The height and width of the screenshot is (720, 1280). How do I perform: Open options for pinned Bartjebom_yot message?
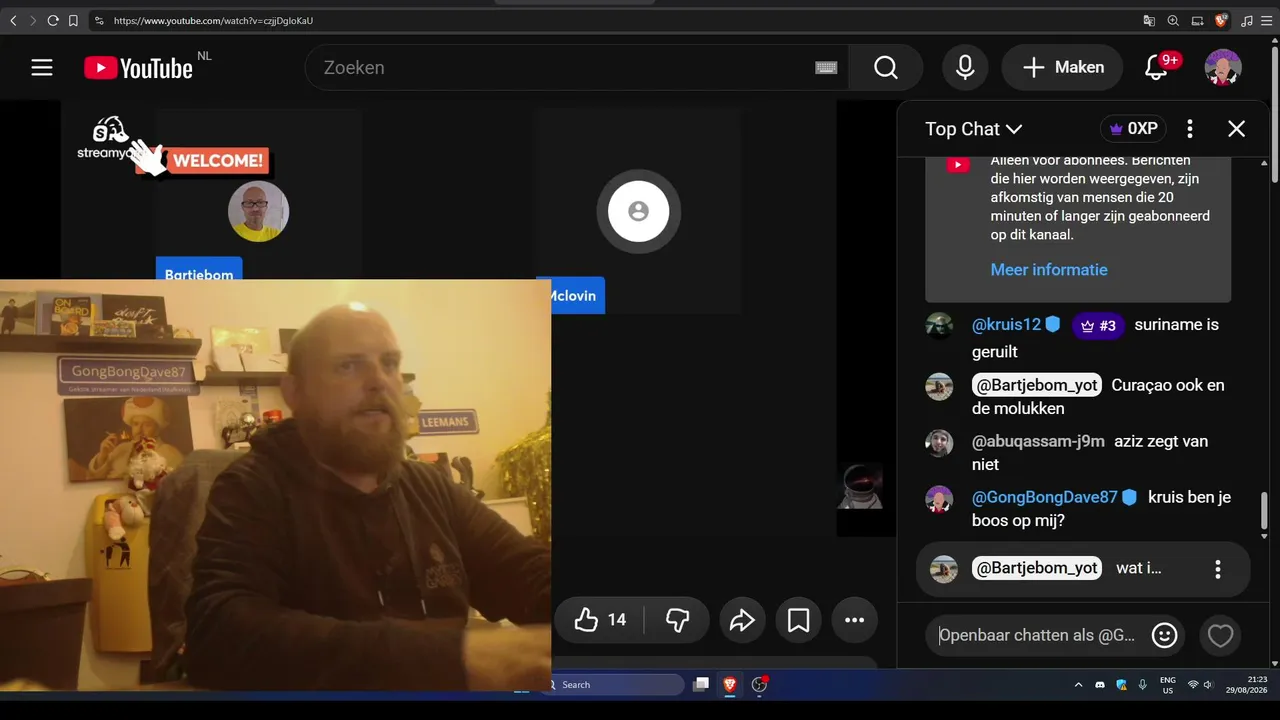click(1218, 569)
